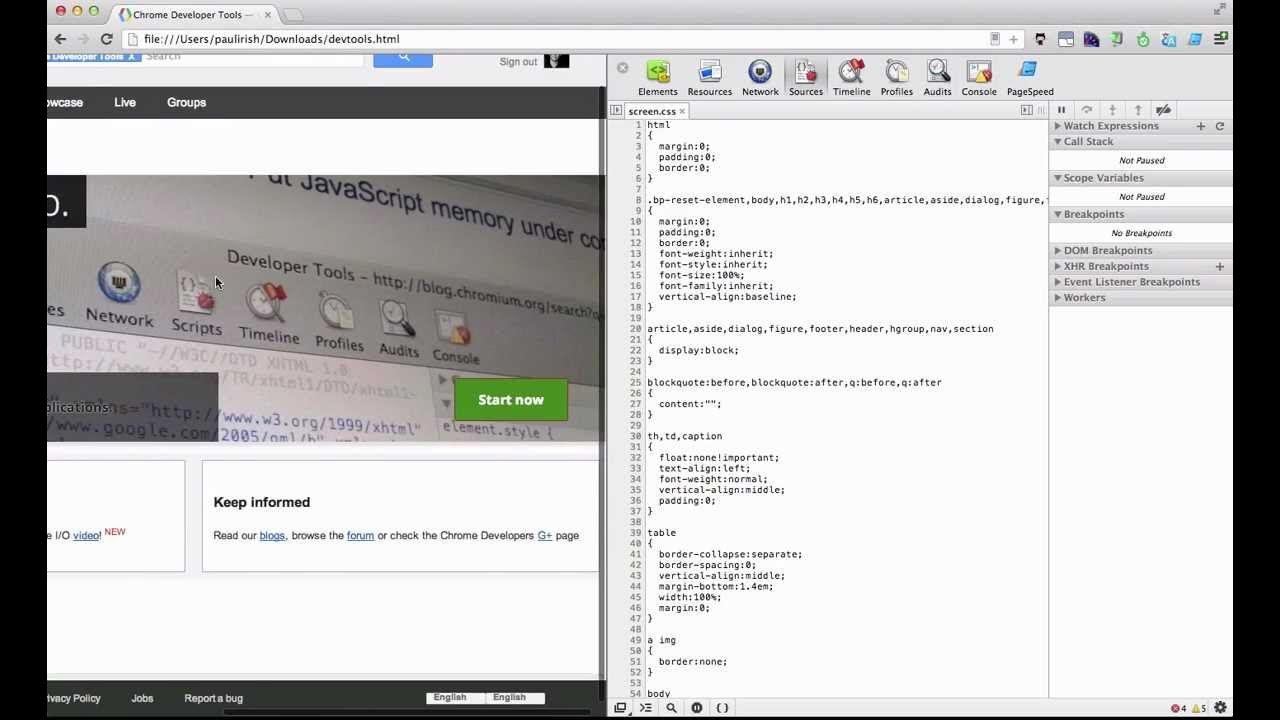The image size is (1280, 720).
Task: Toggle pause on exceptions
Action: [697, 708]
